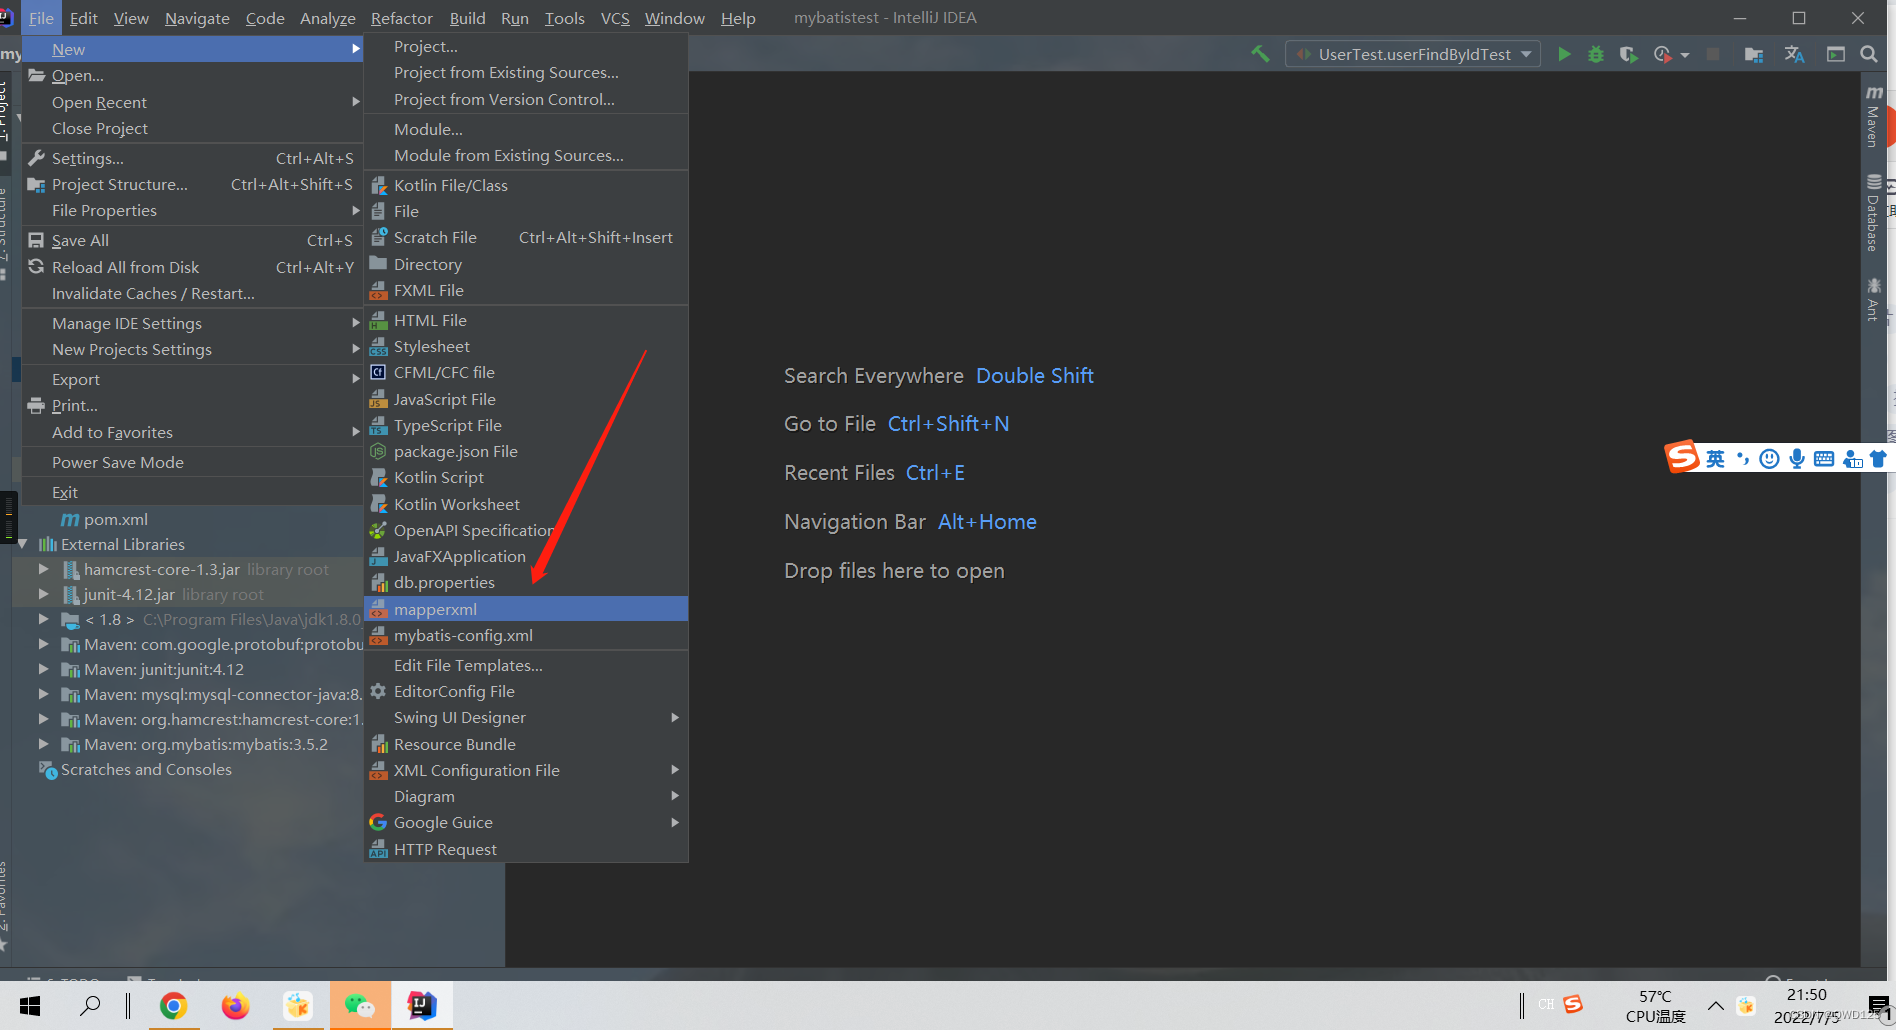Click the Sogou input method logo
Image resolution: width=1896 pixels, height=1030 pixels.
pos(1682,457)
